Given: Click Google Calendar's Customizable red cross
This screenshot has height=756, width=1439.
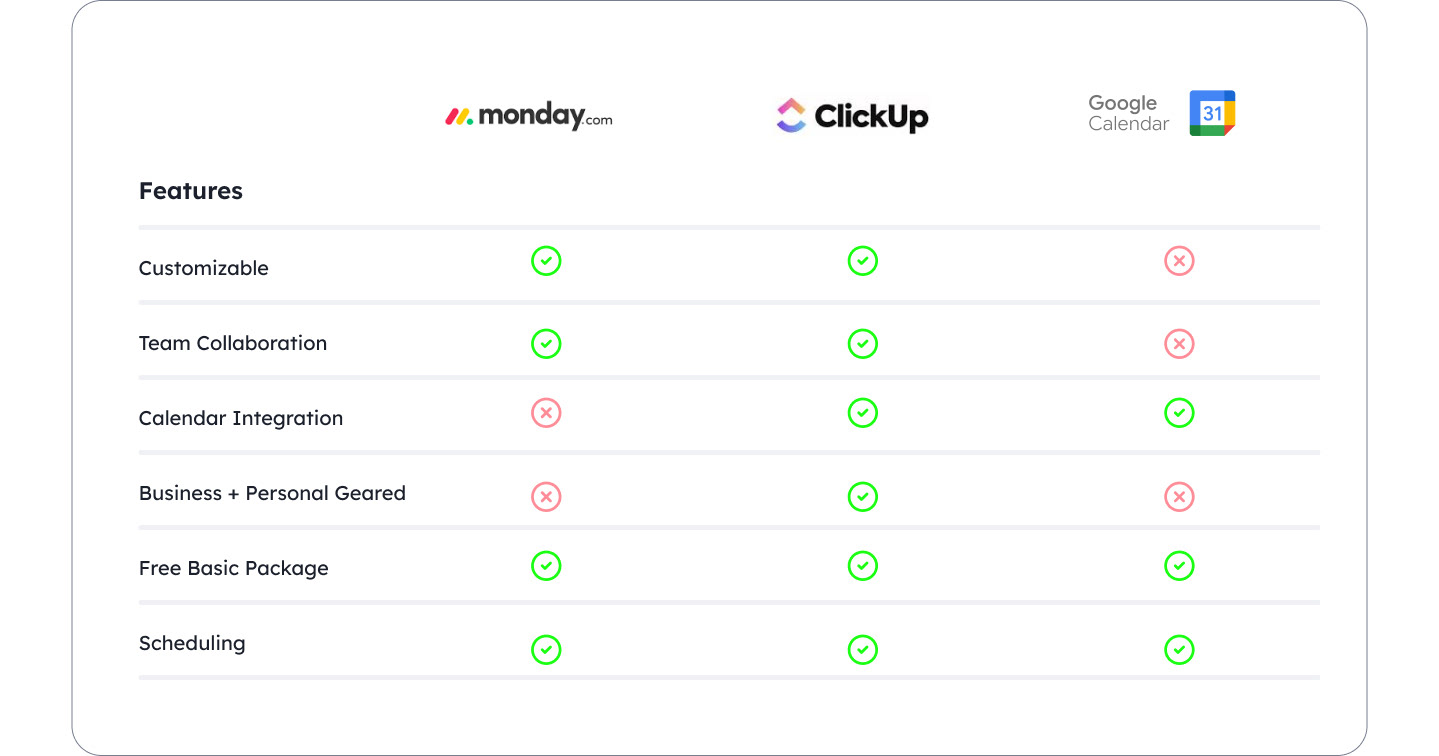Looking at the screenshot, I should click(x=1179, y=261).
